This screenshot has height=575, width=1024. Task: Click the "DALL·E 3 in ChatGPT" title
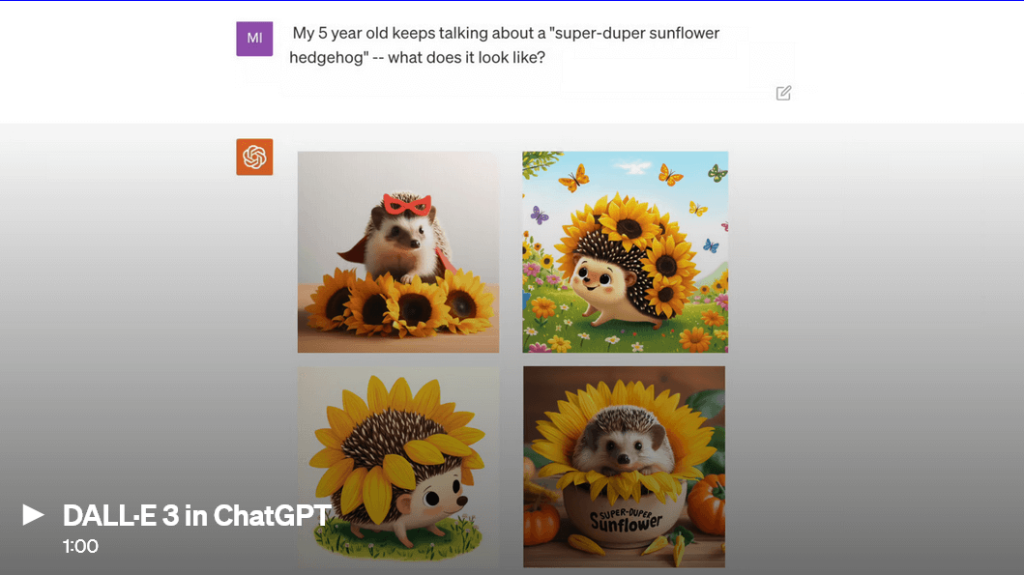197,516
